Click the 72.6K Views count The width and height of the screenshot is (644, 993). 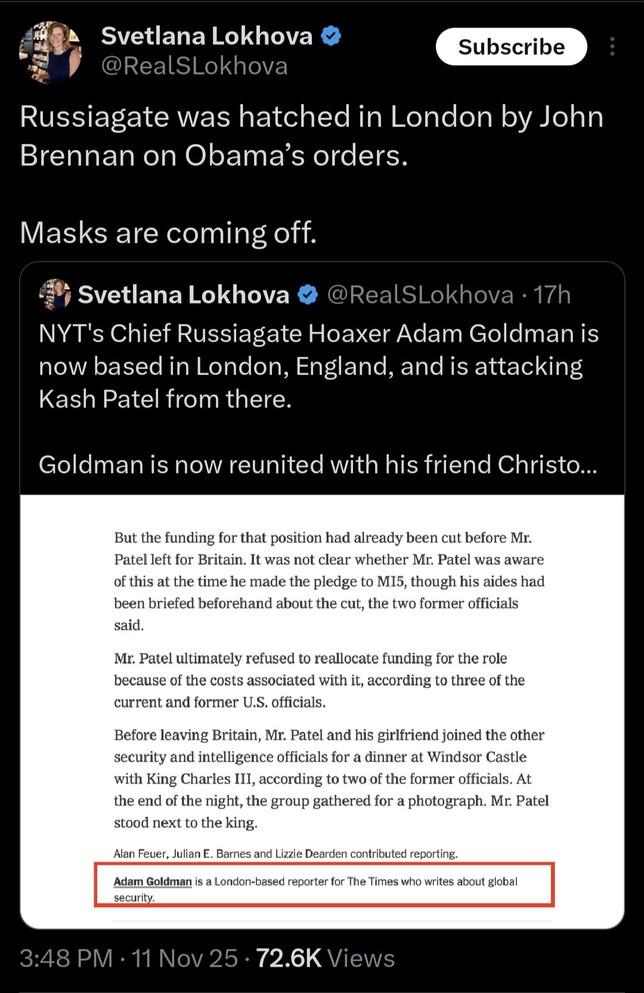325,958
